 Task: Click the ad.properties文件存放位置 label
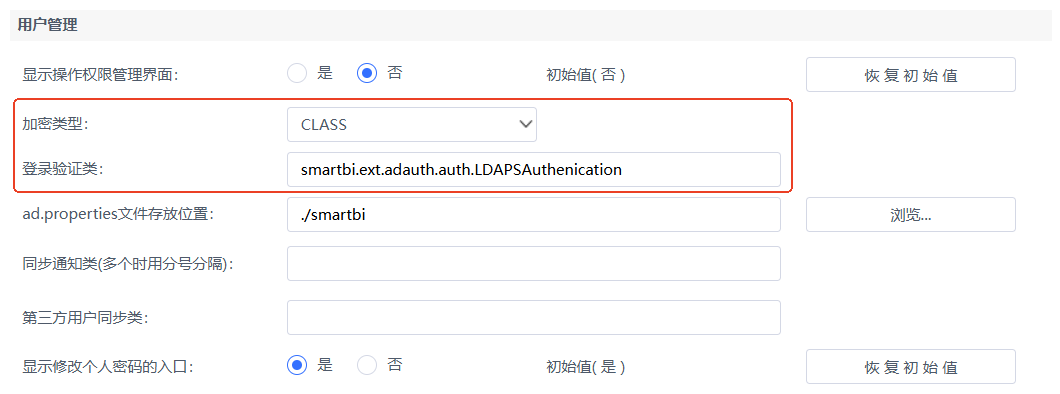tap(118, 214)
